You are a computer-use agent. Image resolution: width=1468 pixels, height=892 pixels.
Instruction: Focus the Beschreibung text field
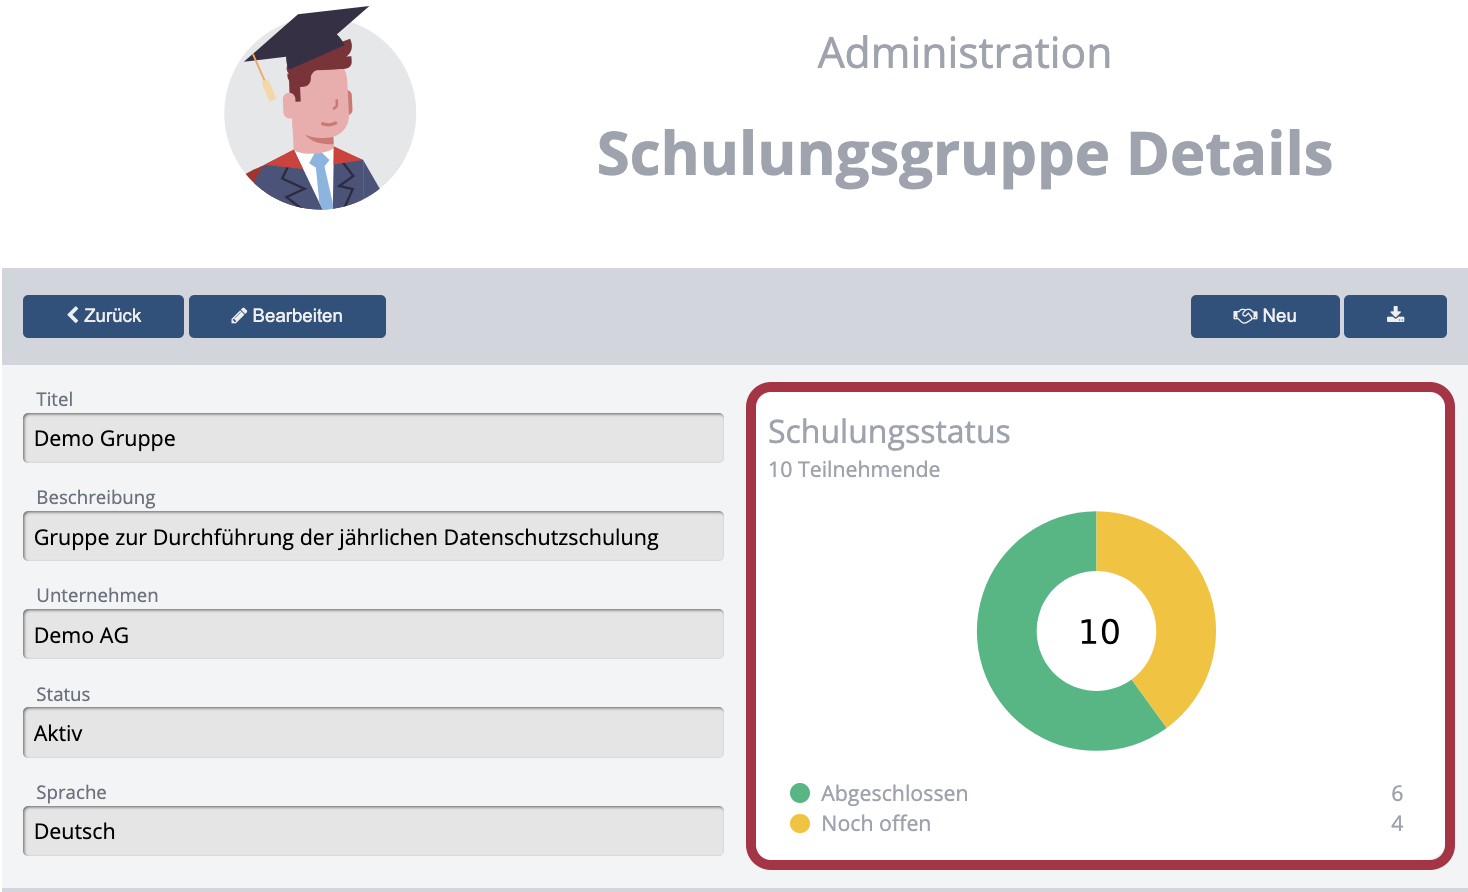point(373,537)
